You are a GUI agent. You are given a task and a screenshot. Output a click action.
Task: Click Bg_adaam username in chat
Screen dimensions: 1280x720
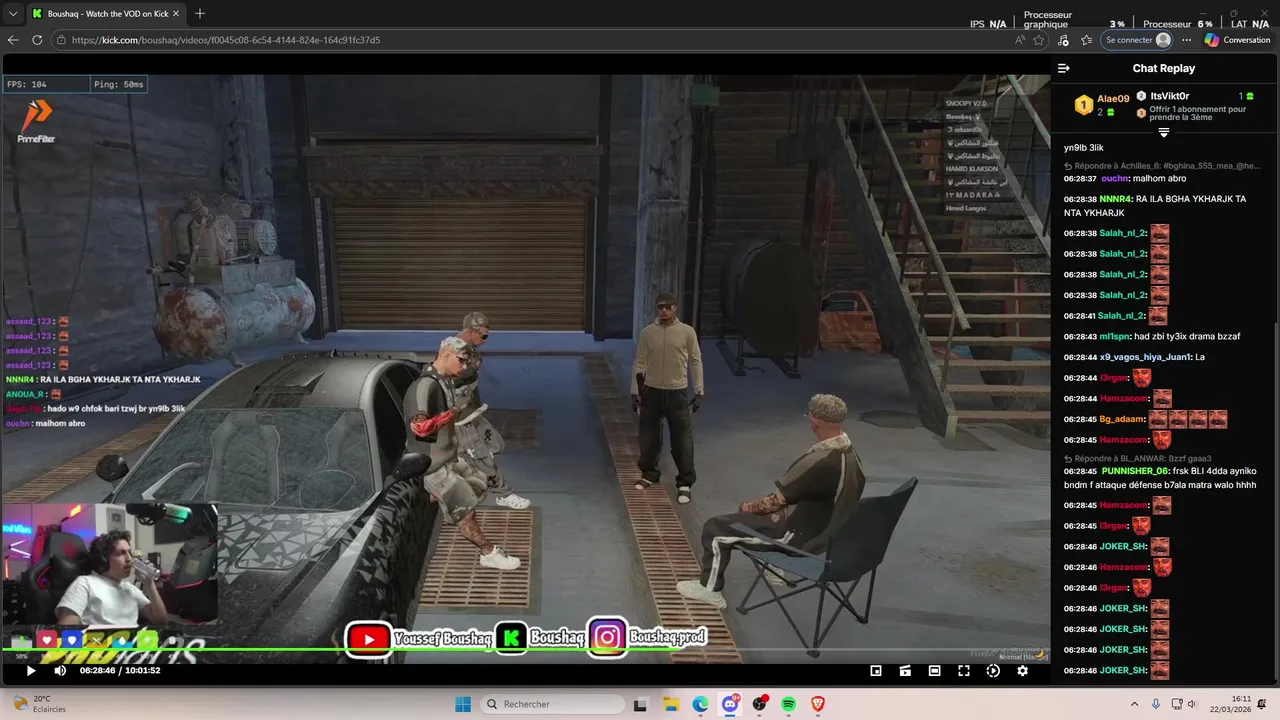(1121, 419)
